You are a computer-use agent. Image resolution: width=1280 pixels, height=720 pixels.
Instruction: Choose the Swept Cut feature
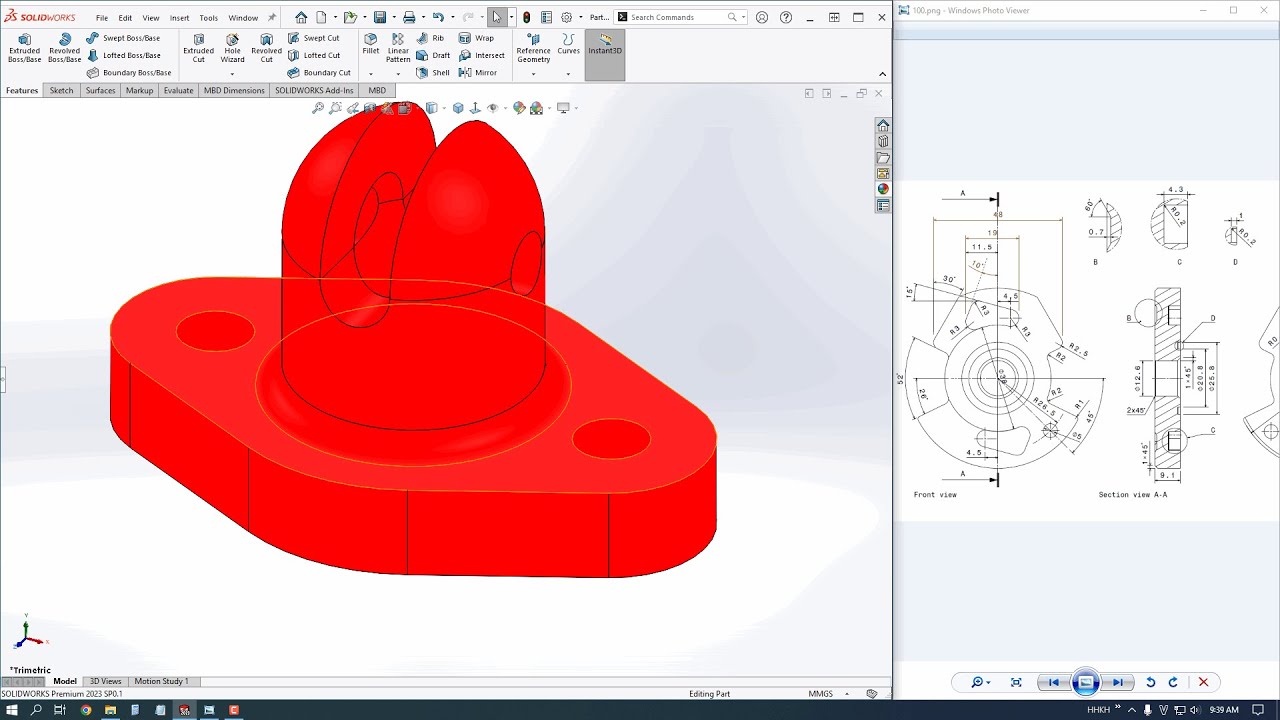click(x=313, y=38)
